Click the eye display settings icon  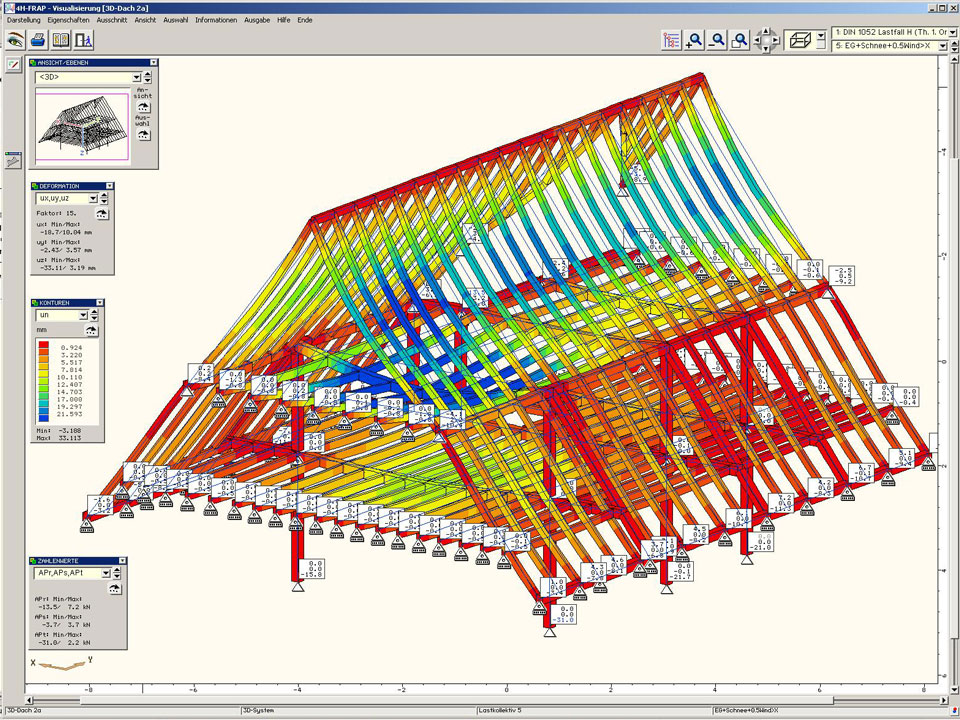(15, 40)
